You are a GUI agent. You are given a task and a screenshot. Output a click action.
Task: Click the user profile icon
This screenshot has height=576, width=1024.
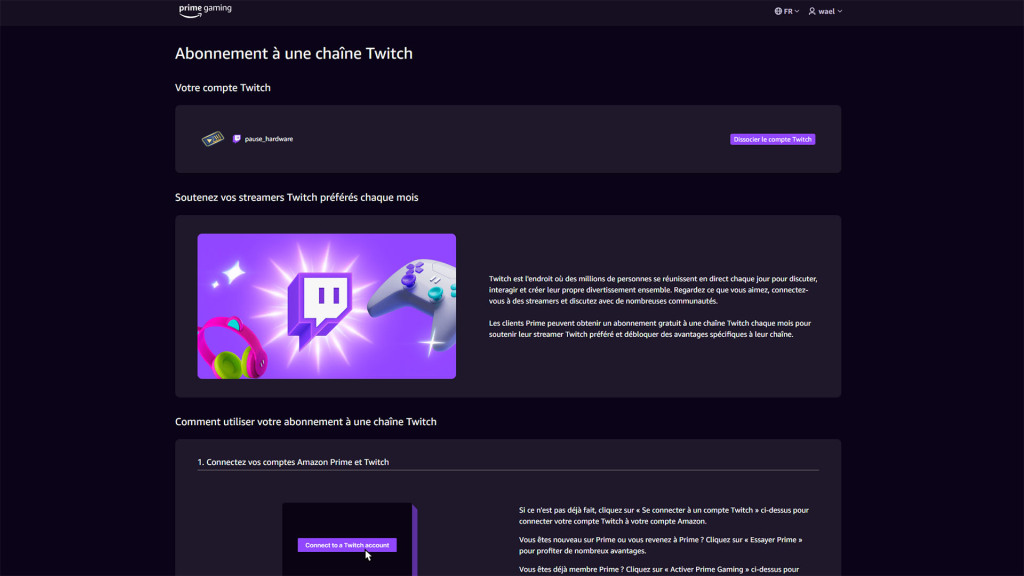(x=812, y=11)
